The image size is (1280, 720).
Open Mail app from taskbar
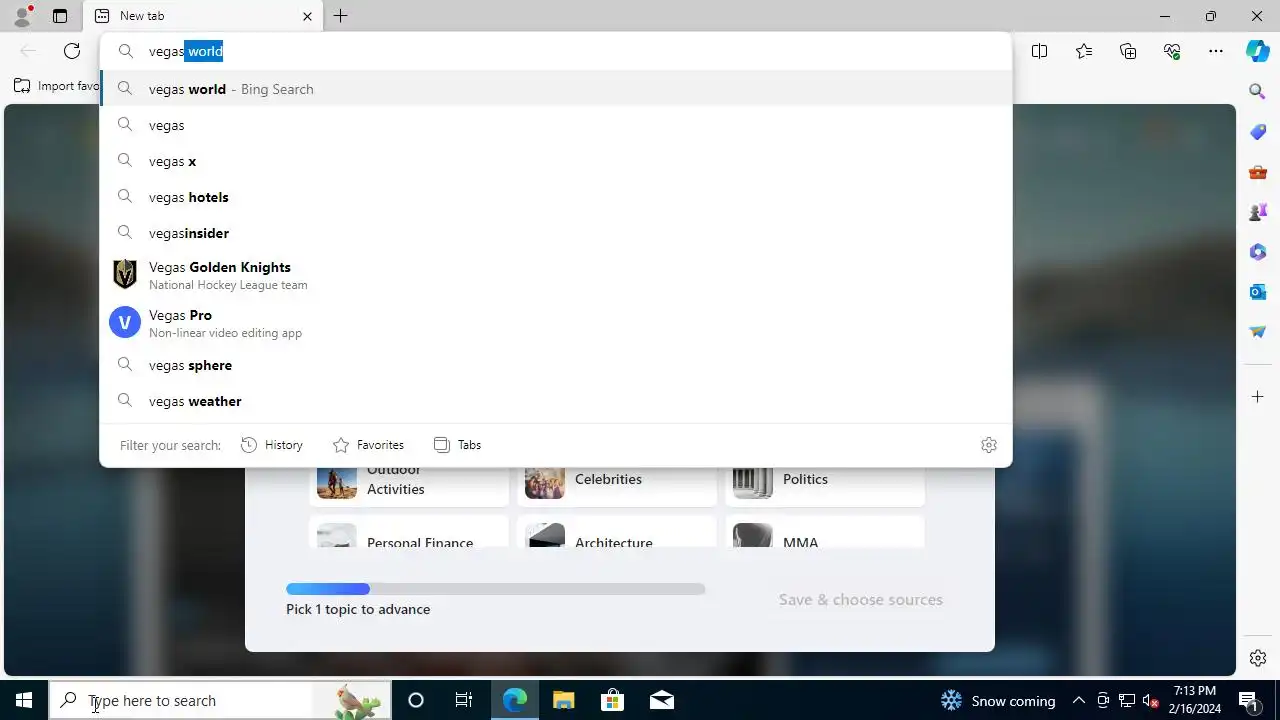[661, 700]
